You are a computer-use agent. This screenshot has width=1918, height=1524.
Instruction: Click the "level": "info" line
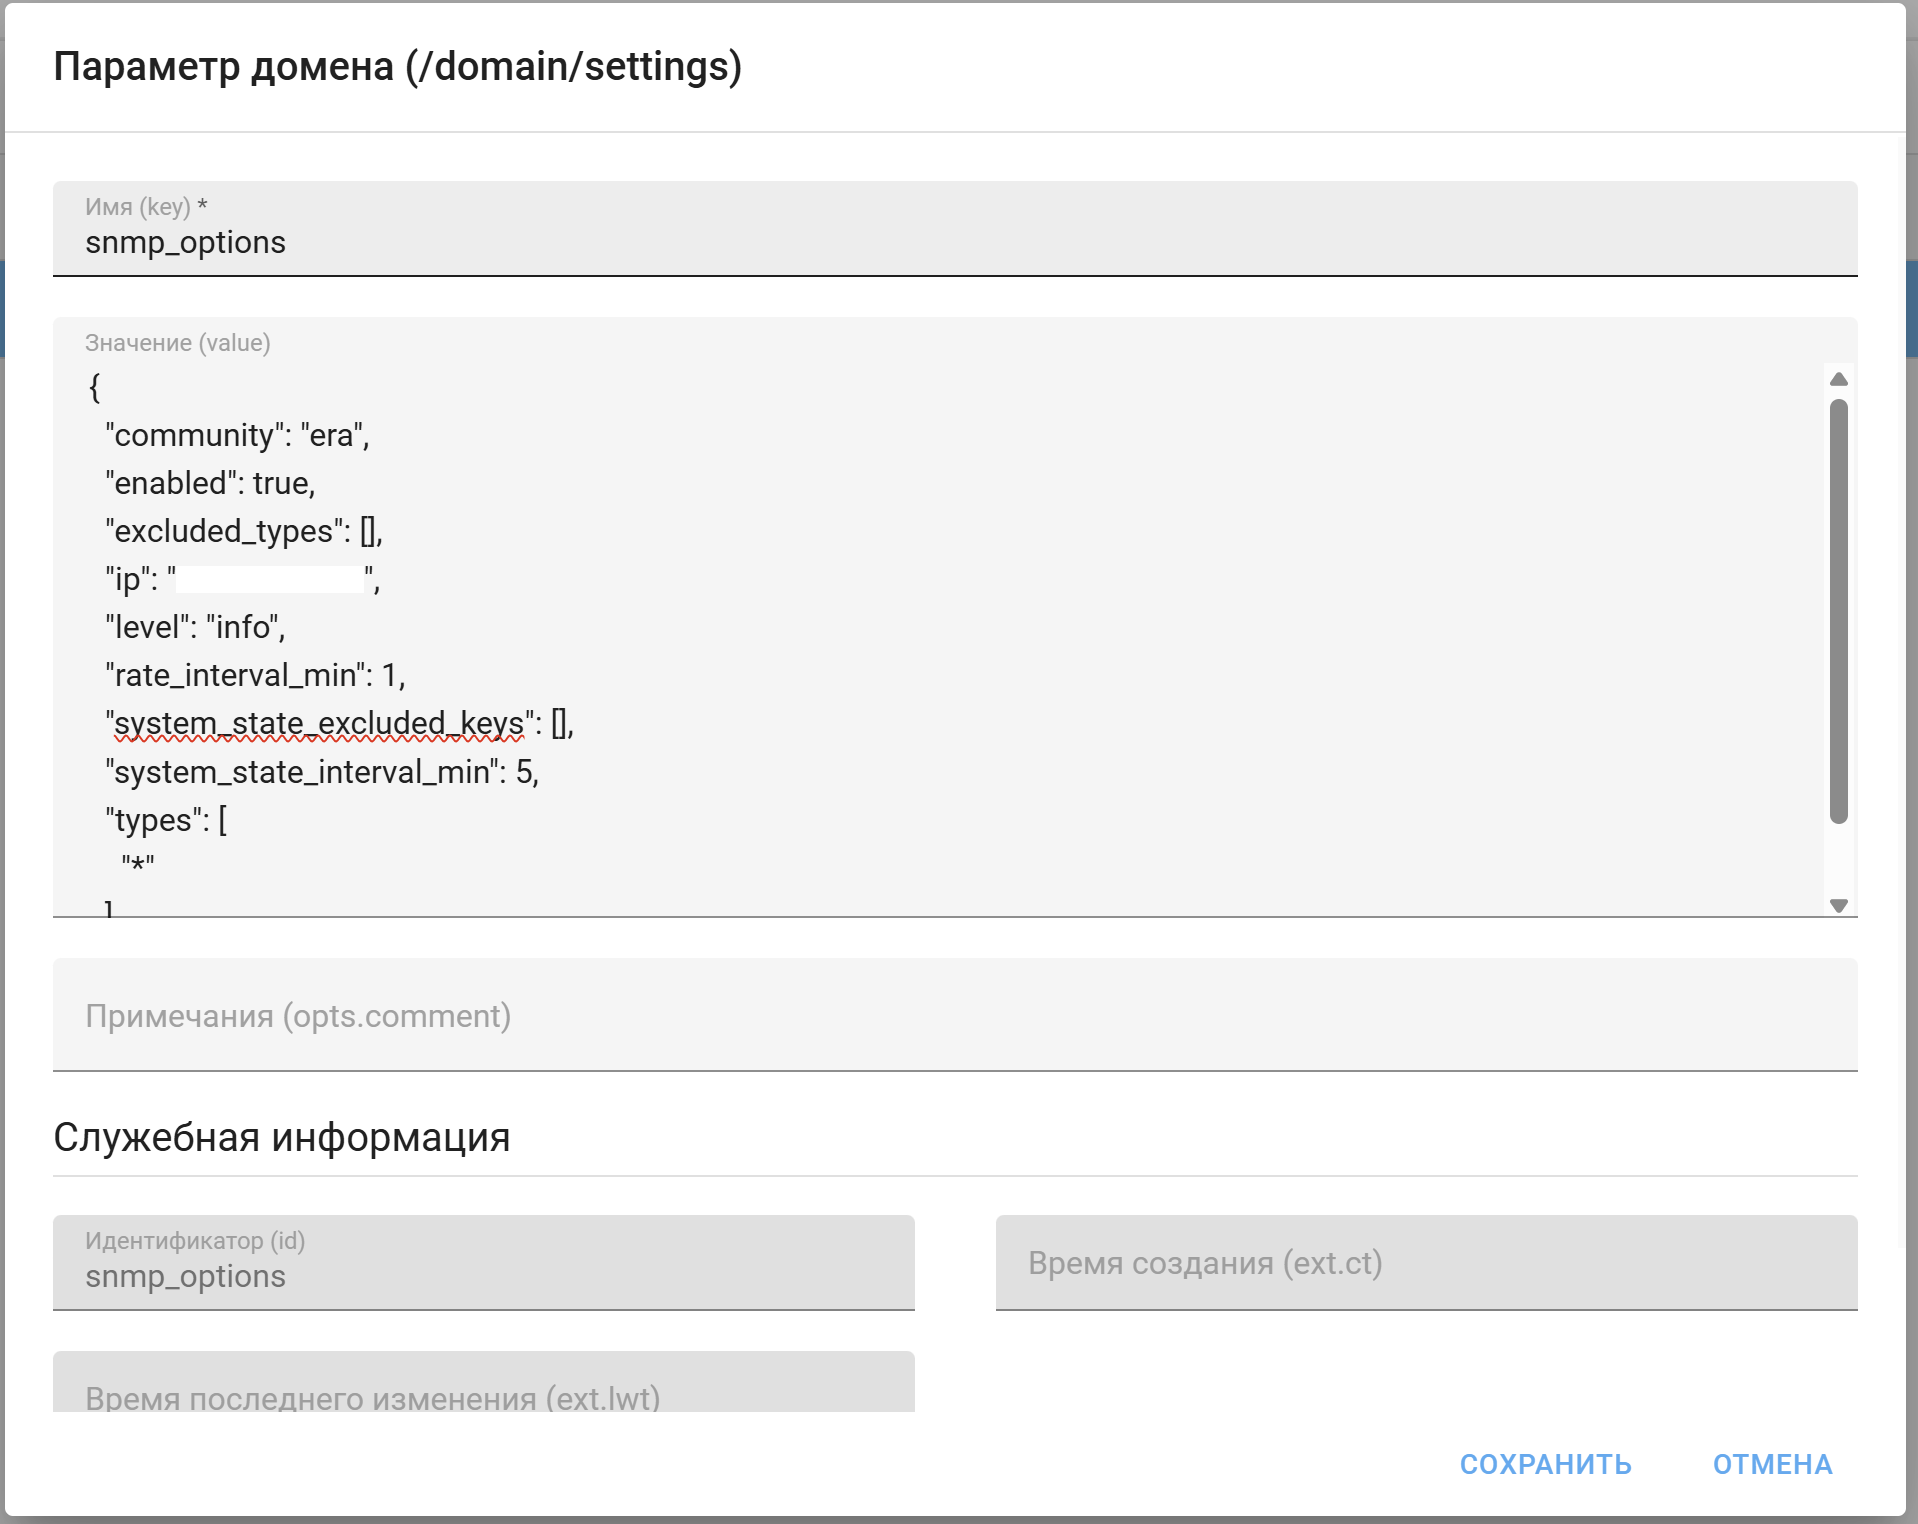(196, 627)
